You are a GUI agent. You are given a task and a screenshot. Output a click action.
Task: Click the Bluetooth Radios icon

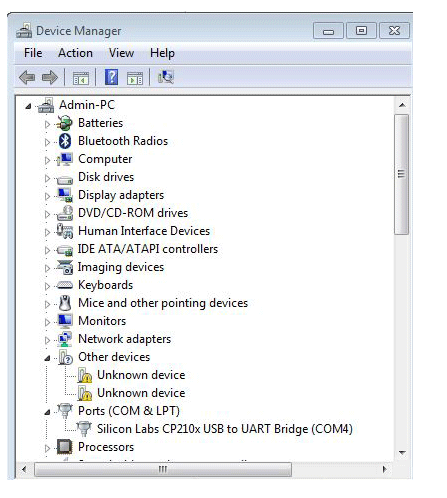coord(65,141)
